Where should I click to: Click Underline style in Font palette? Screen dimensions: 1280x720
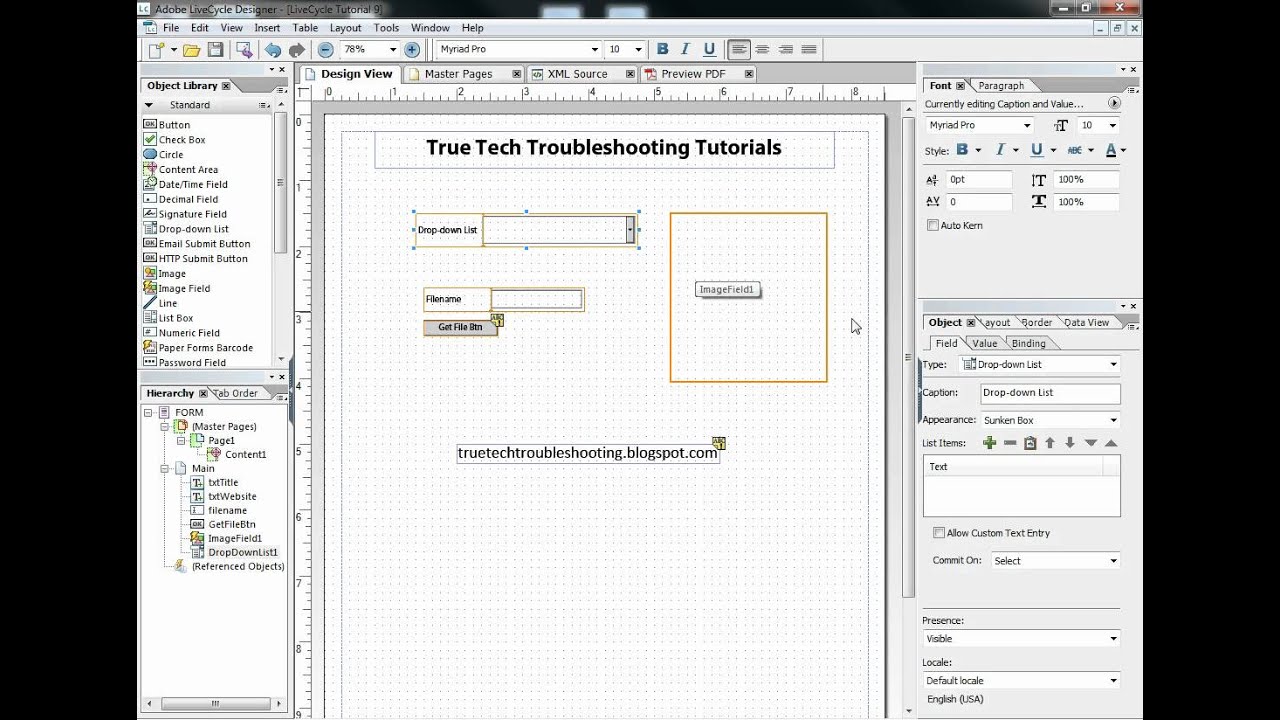pos(1037,150)
